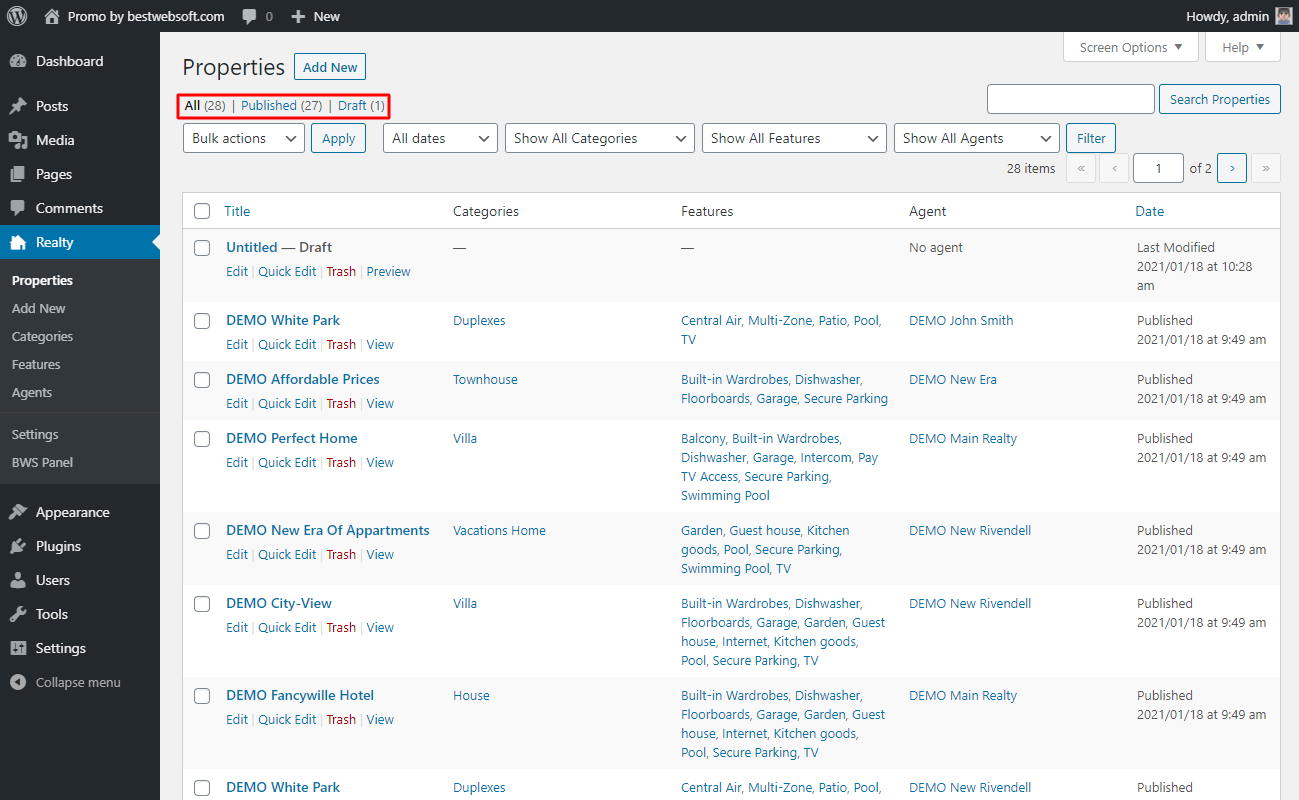Click Howdy, admin account text
This screenshot has width=1299, height=800.
coord(1227,16)
